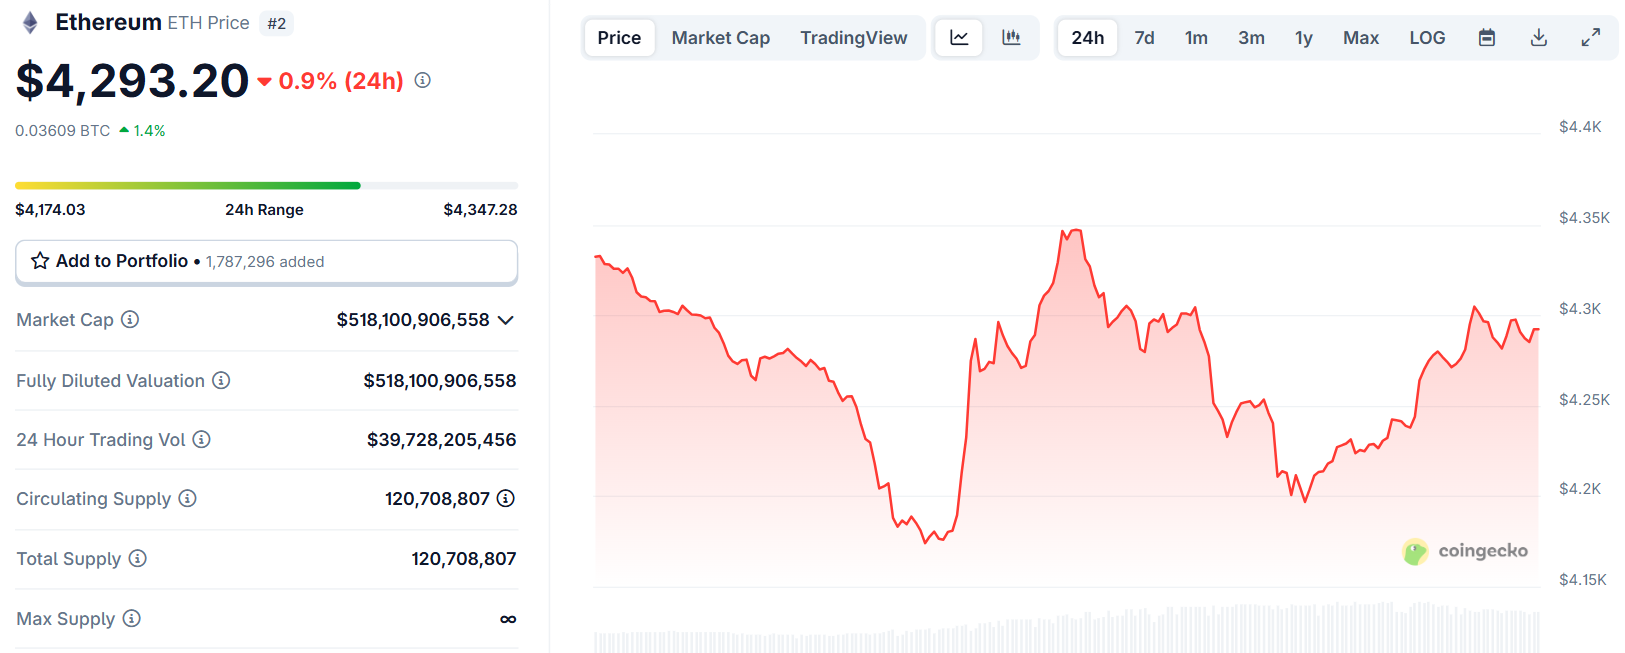Click the Fully Diluted Valuation $518,100,906,558 value
1625x653 pixels.
tap(440, 381)
